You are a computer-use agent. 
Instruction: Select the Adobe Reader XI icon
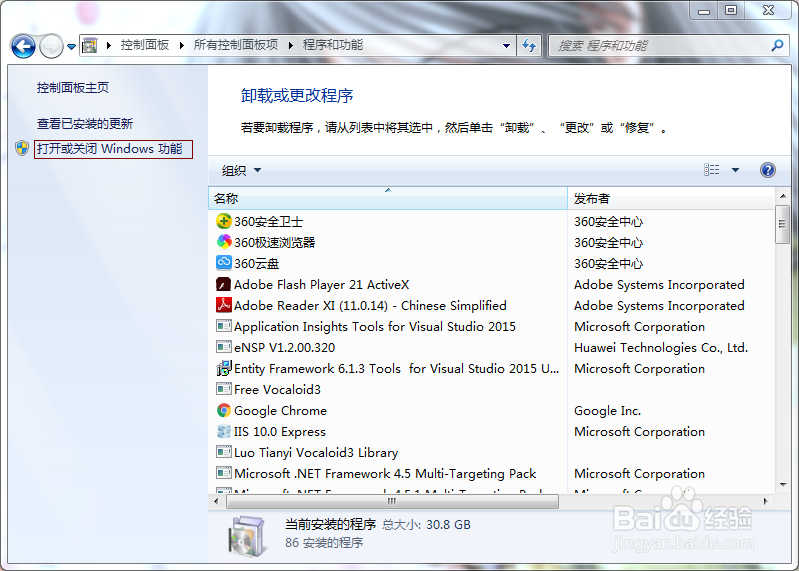tap(224, 305)
